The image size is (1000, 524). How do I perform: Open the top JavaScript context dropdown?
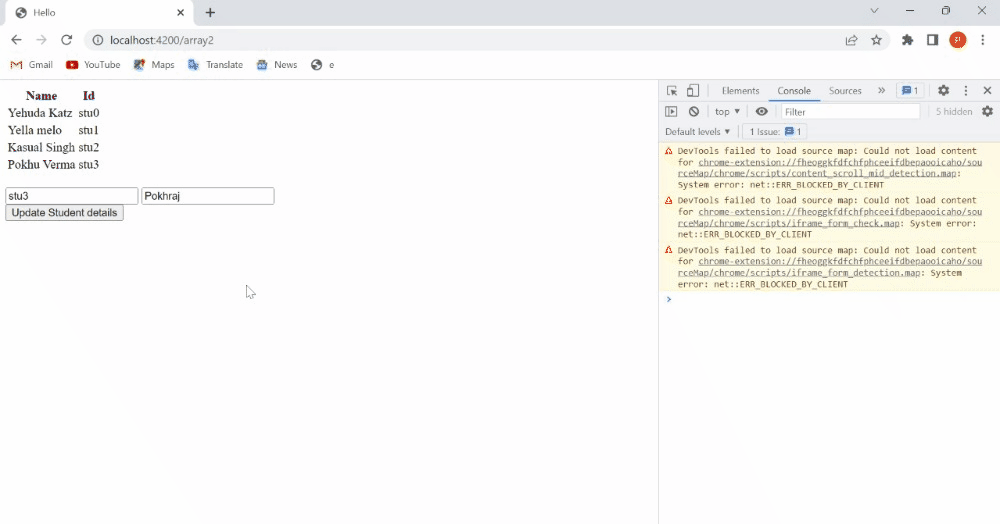pyautogui.click(x=727, y=112)
